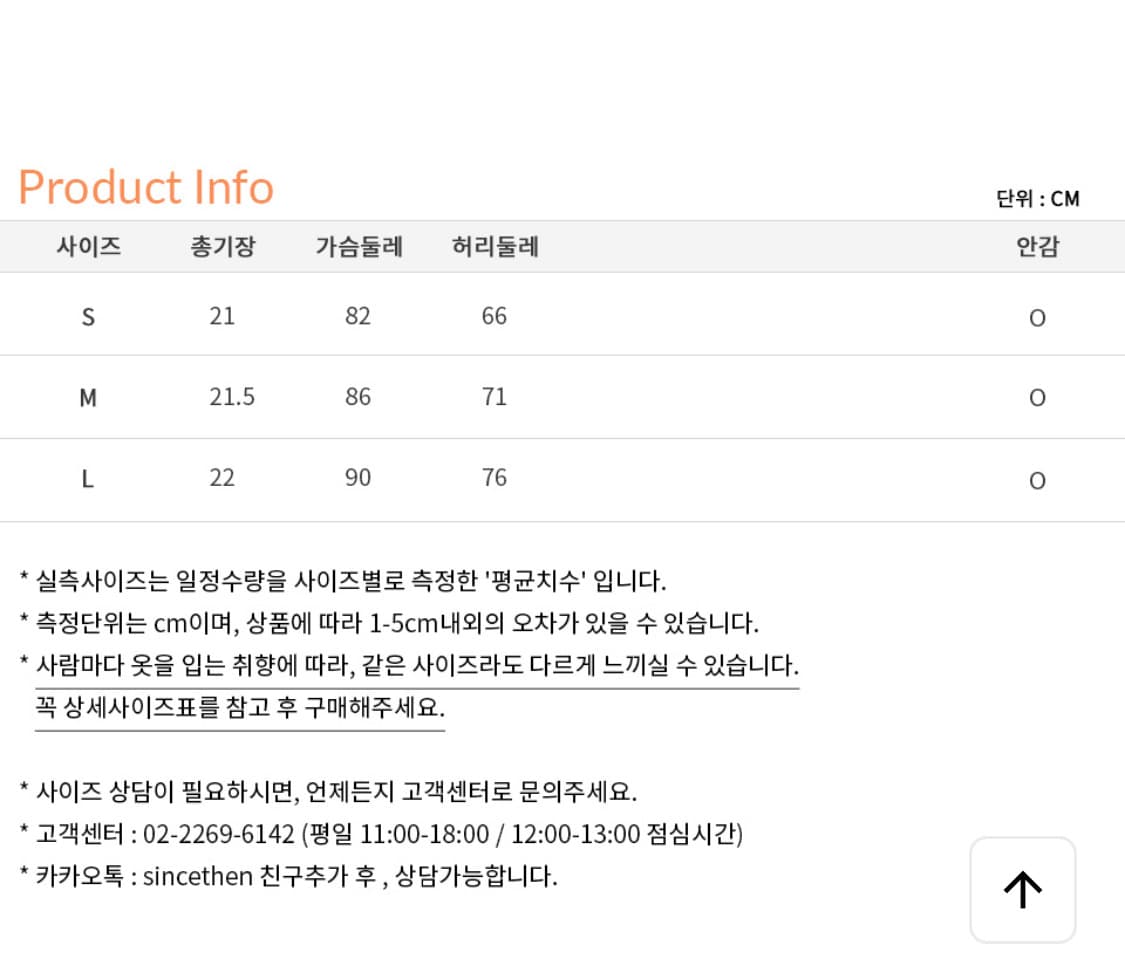This screenshot has width=1125, height=978.
Task: Click the underlined 꼭 상세사이즈표를 참고 notice
Action: [x=240, y=708]
